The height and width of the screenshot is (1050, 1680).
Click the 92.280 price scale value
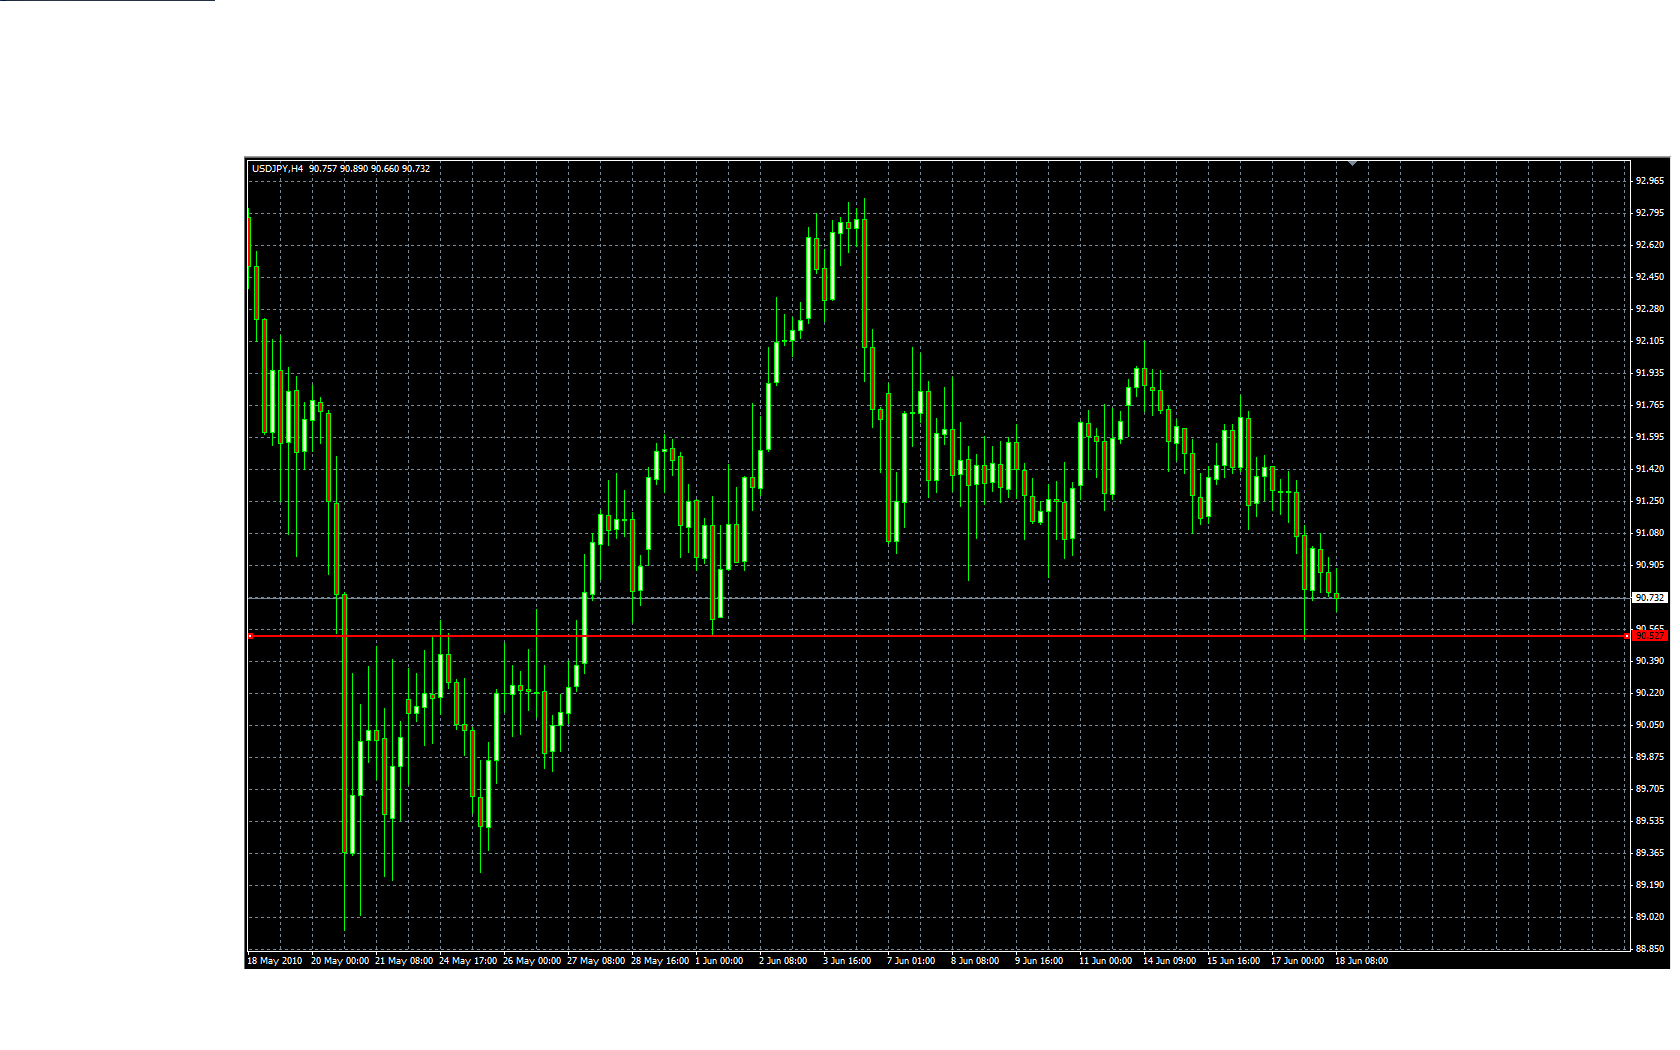pos(1650,309)
